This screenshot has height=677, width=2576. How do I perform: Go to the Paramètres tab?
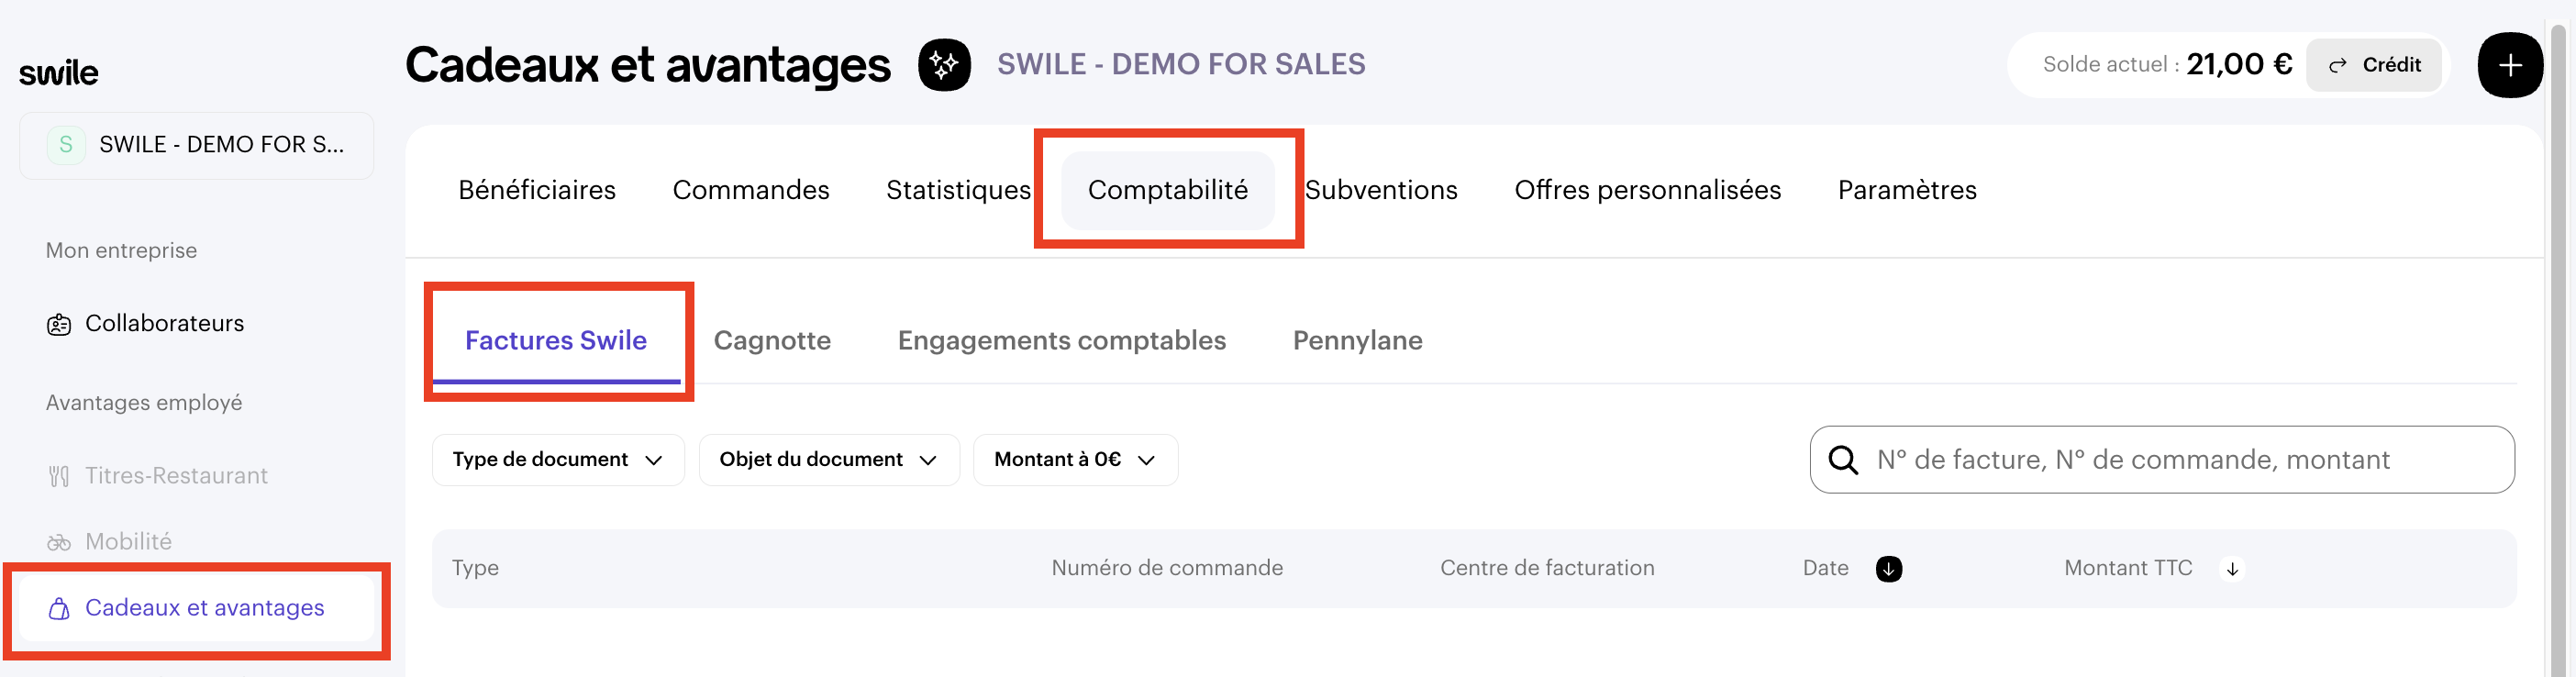[x=1906, y=190]
